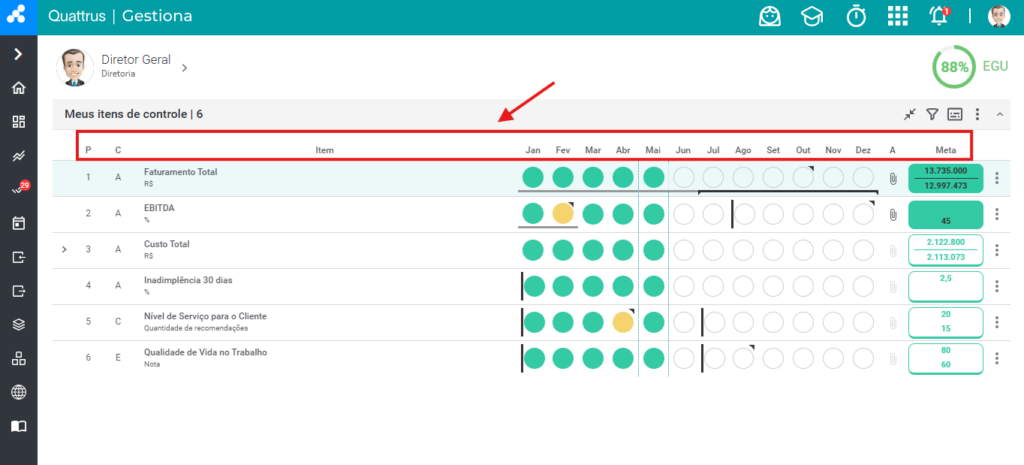
Task: Open the graduation cap training icon
Action: click(x=812, y=16)
